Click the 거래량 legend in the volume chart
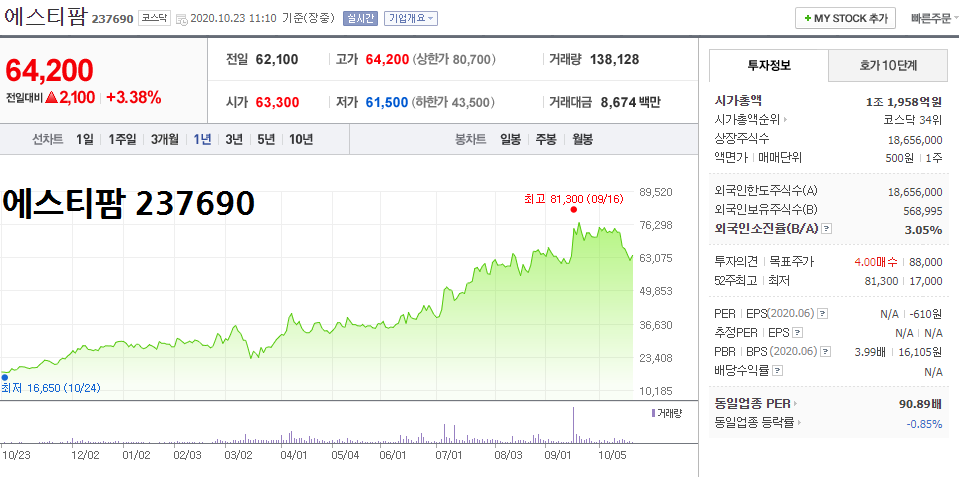 tap(666, 413)
